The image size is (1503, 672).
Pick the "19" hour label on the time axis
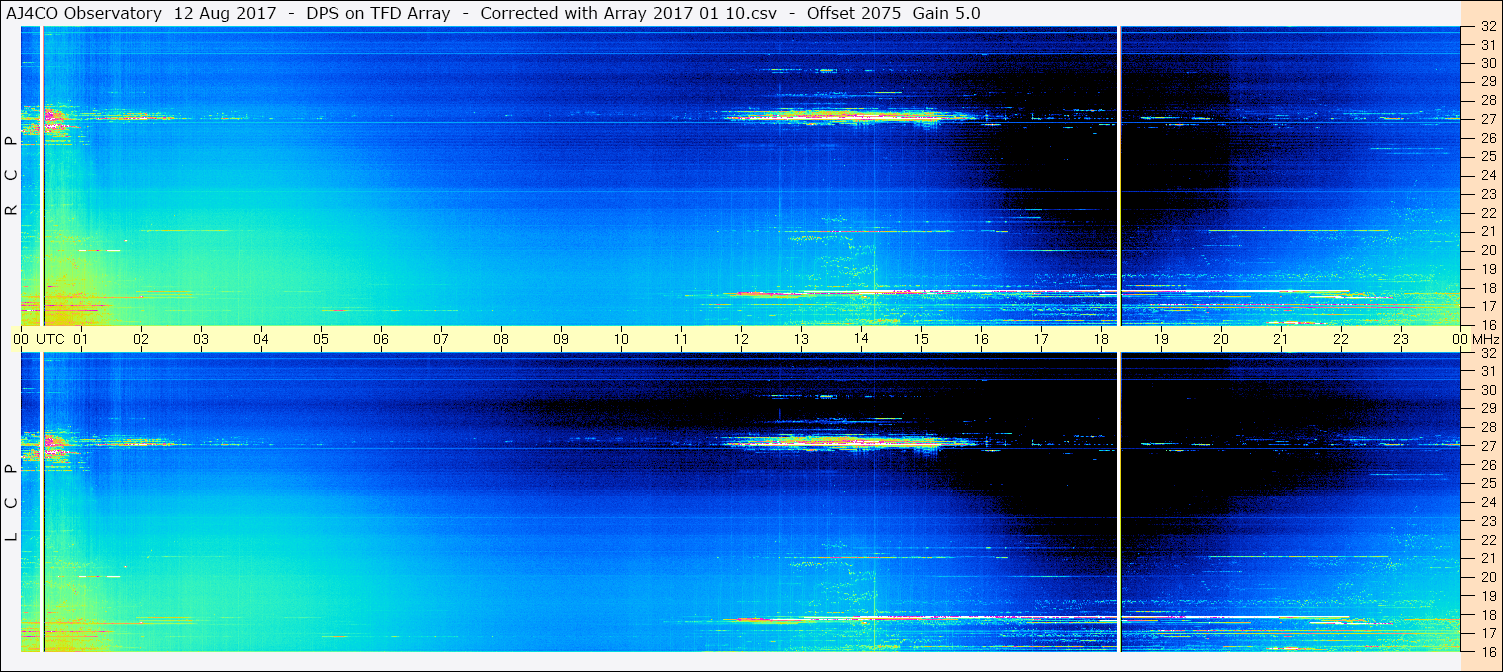[x=1161, y=339]
